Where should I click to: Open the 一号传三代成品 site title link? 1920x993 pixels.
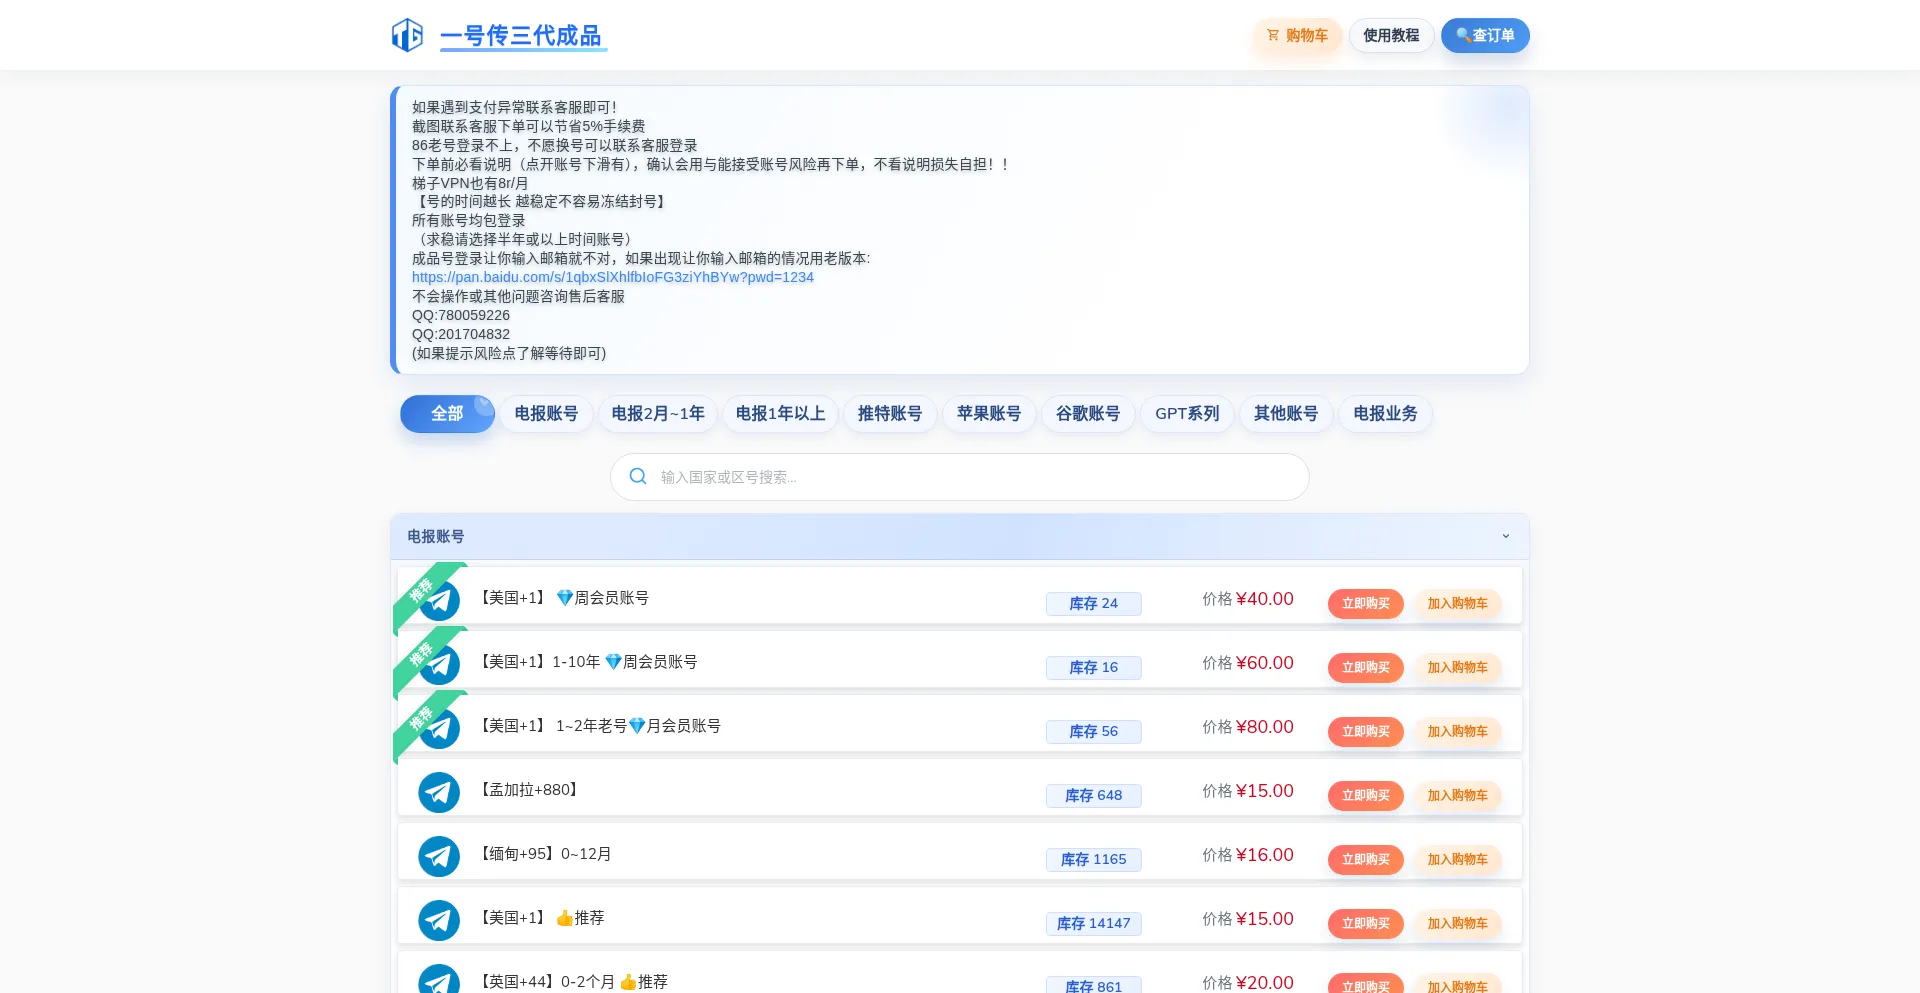point(521,36)
